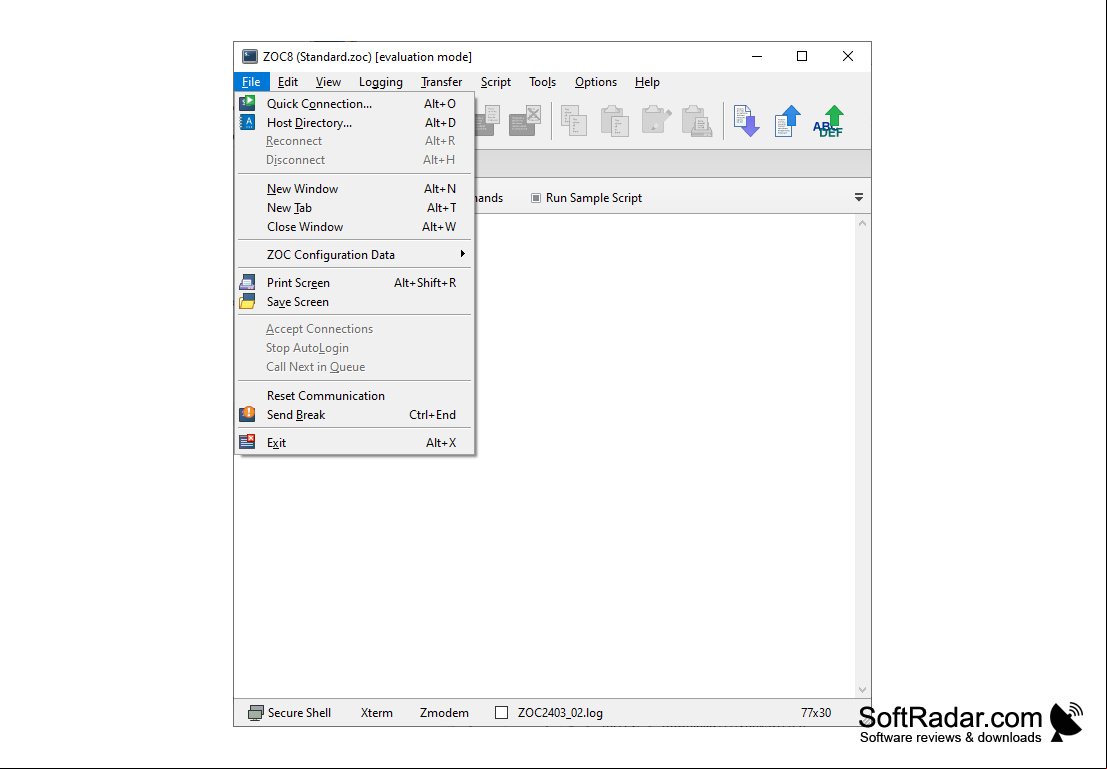This screenshot has height=769, width=1107.
Task: Click the clipboard with pencil toolbar icon
Action: 656,121
